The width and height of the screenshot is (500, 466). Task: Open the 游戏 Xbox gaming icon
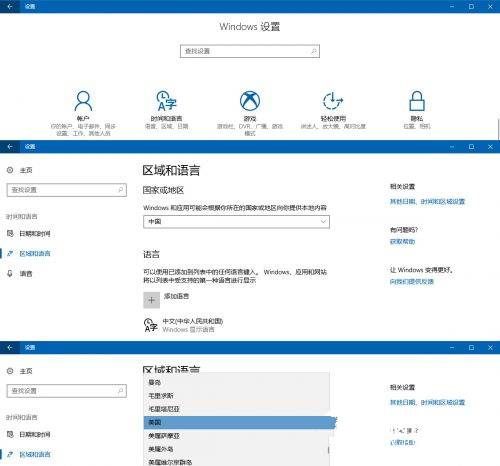[250, 101]
